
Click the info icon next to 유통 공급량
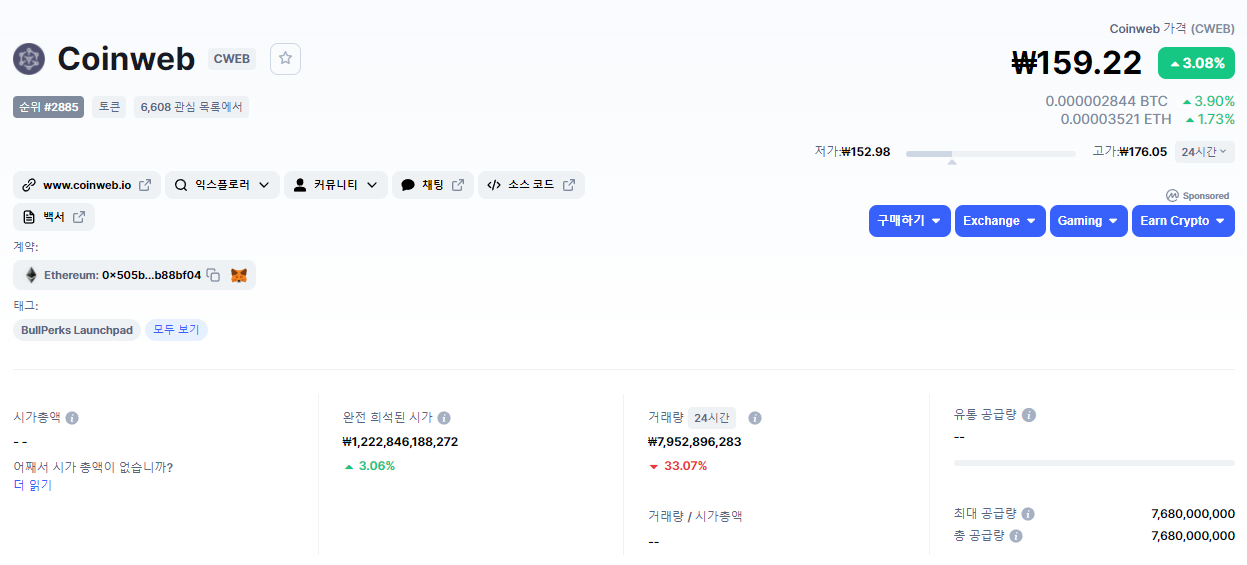(1029, 415)
